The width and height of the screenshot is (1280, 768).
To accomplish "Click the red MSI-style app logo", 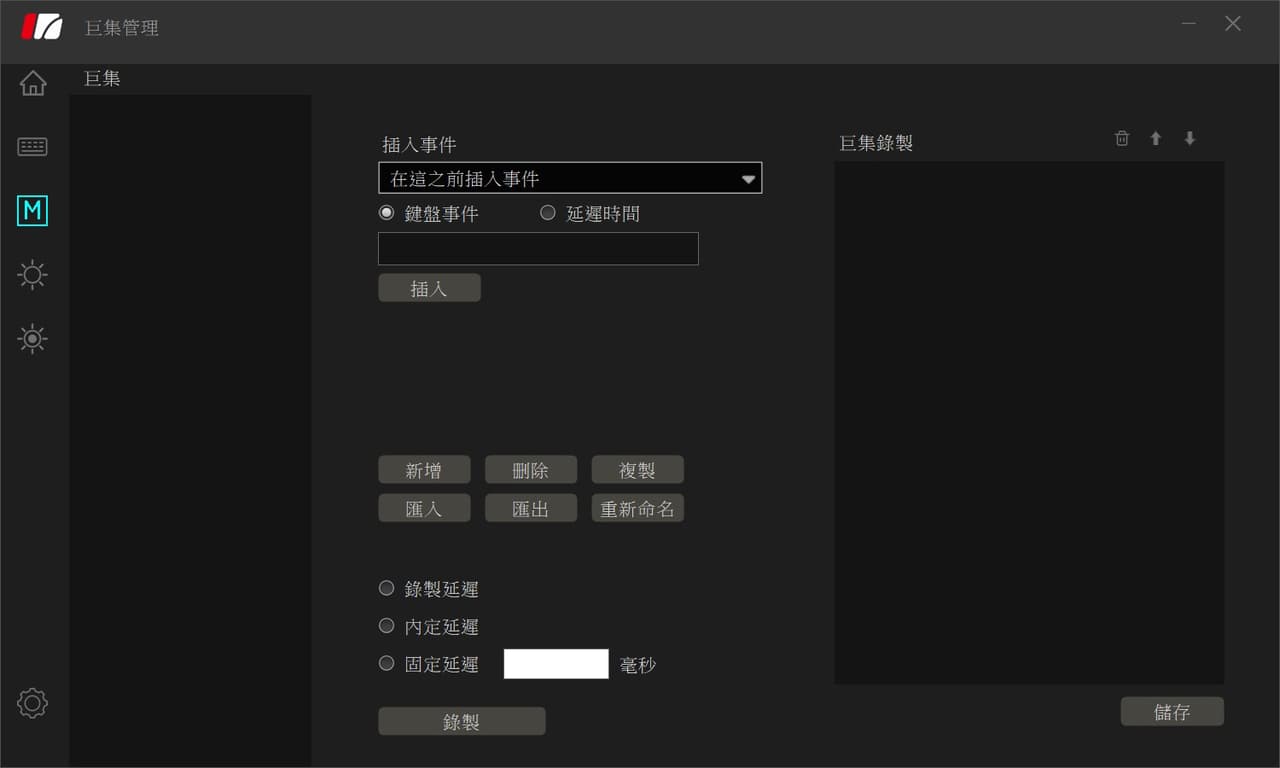I will click(42, 27).
